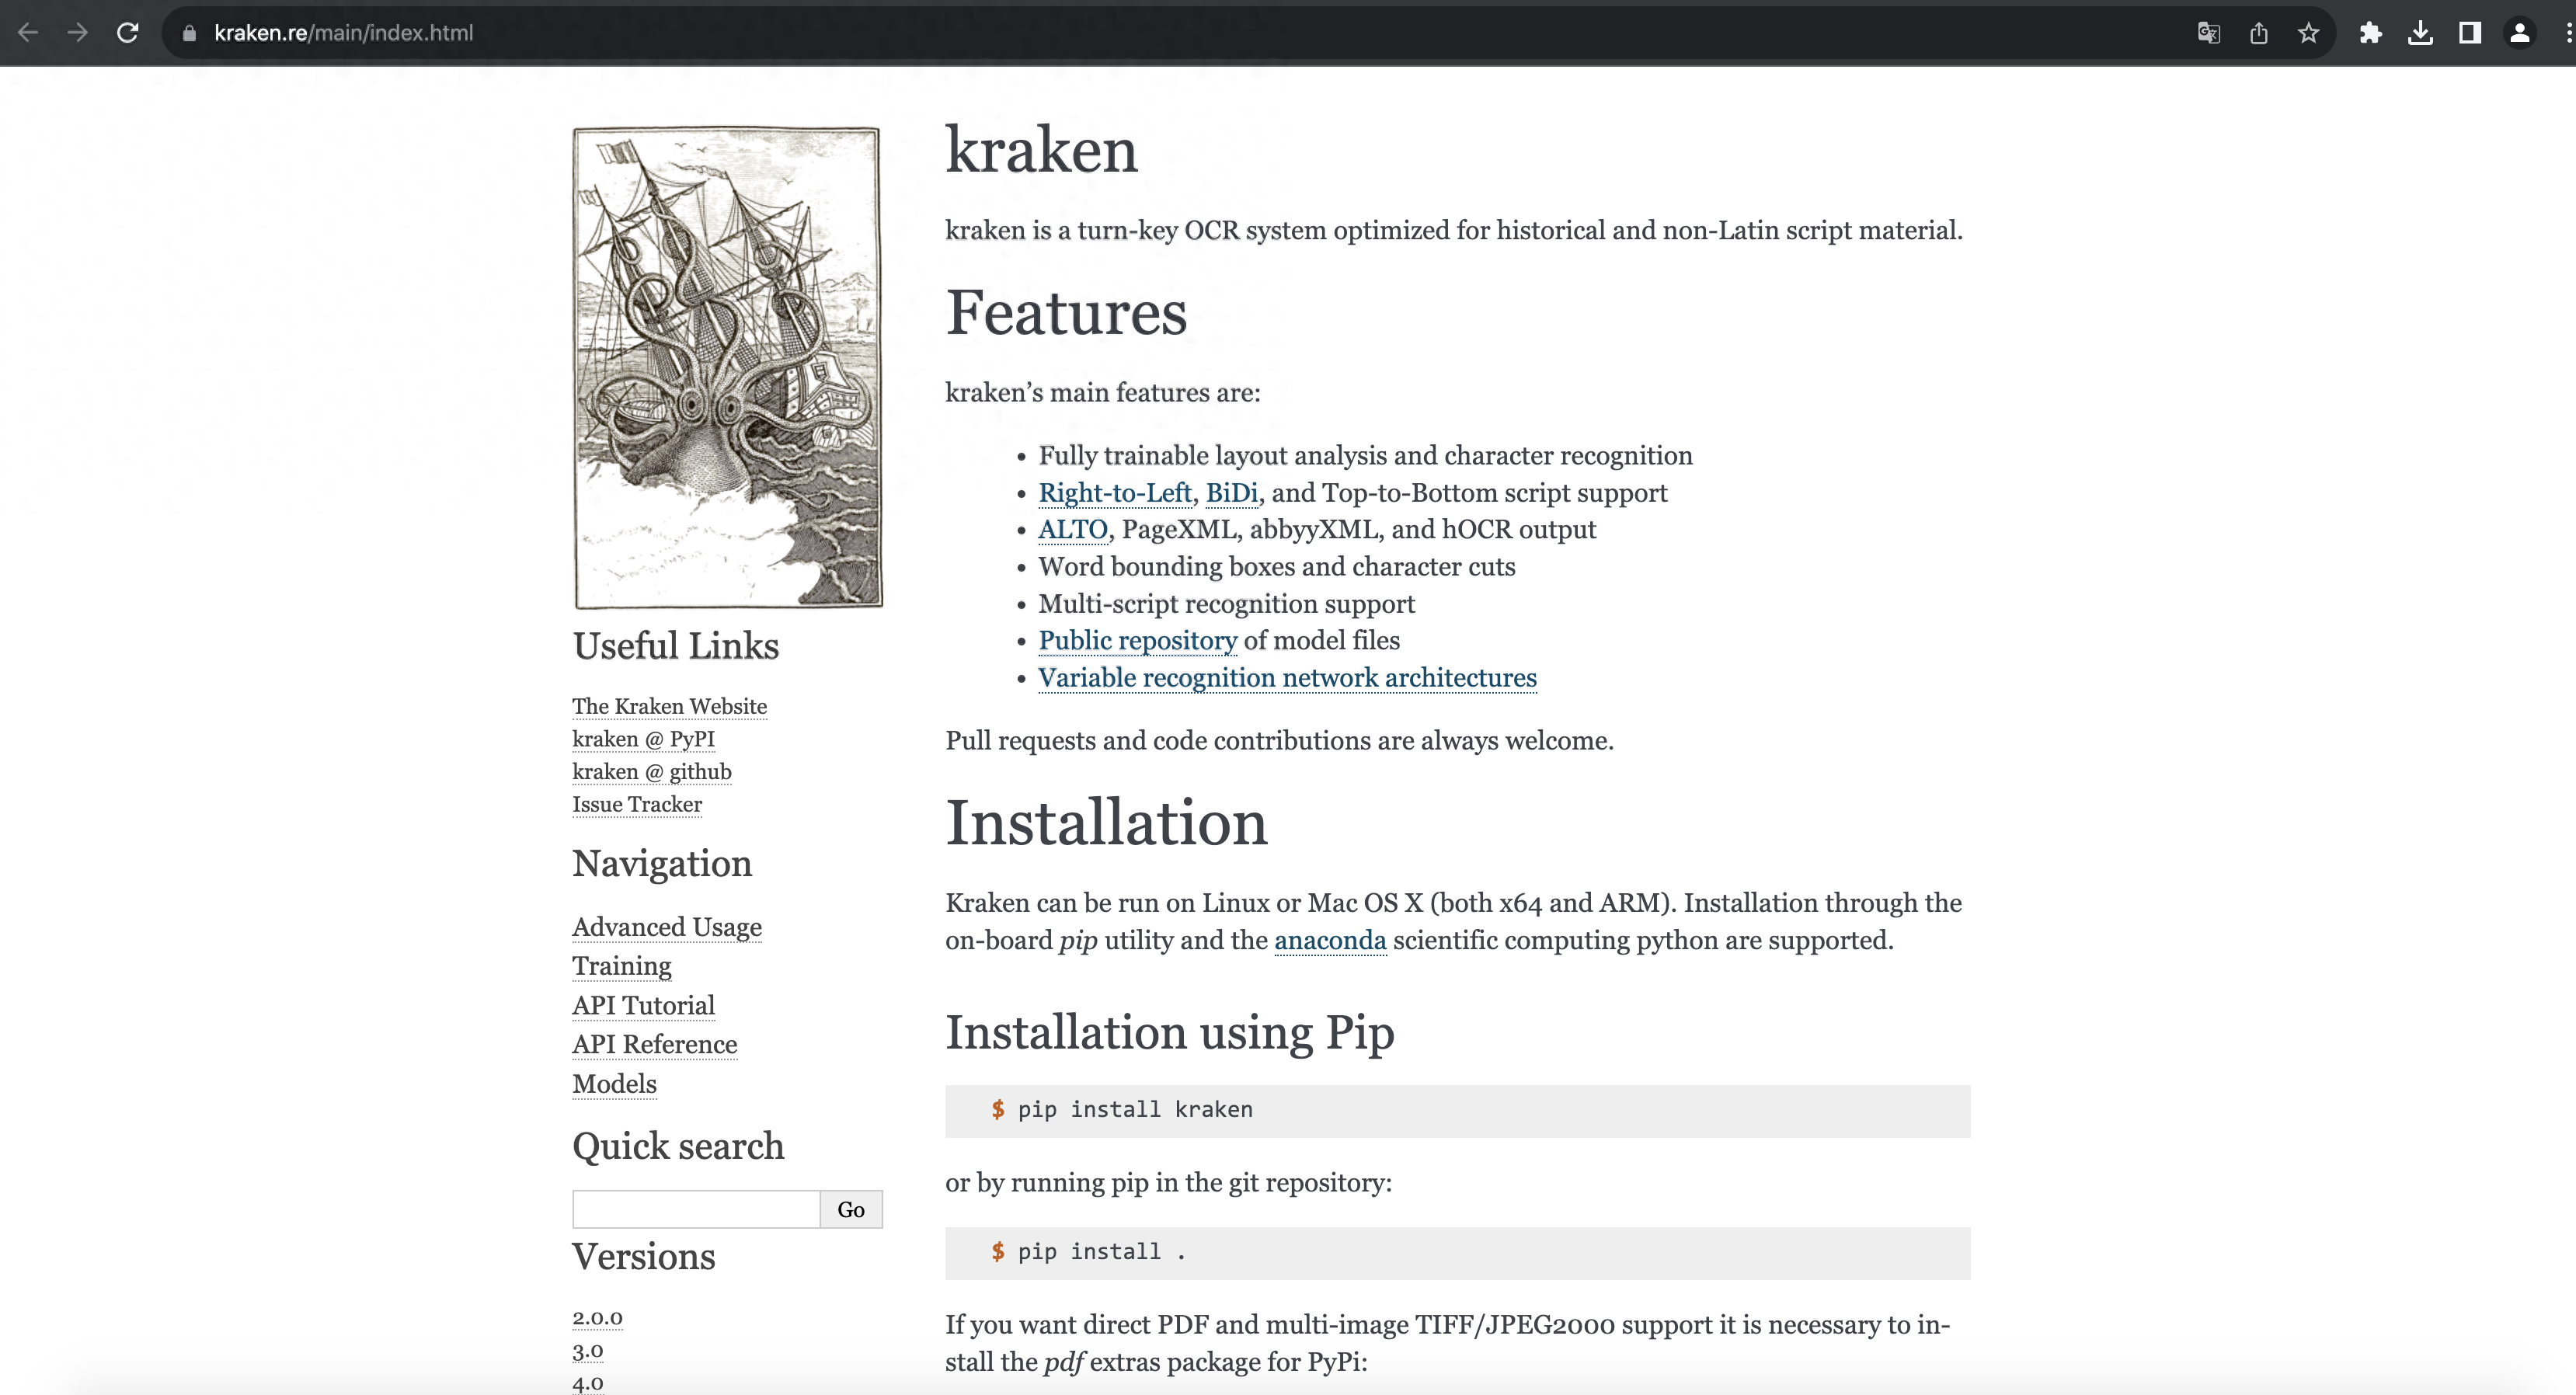This screenshot has height=1395, width=2576.
Task: Click the site padlock icon
Action: point(189,33)
